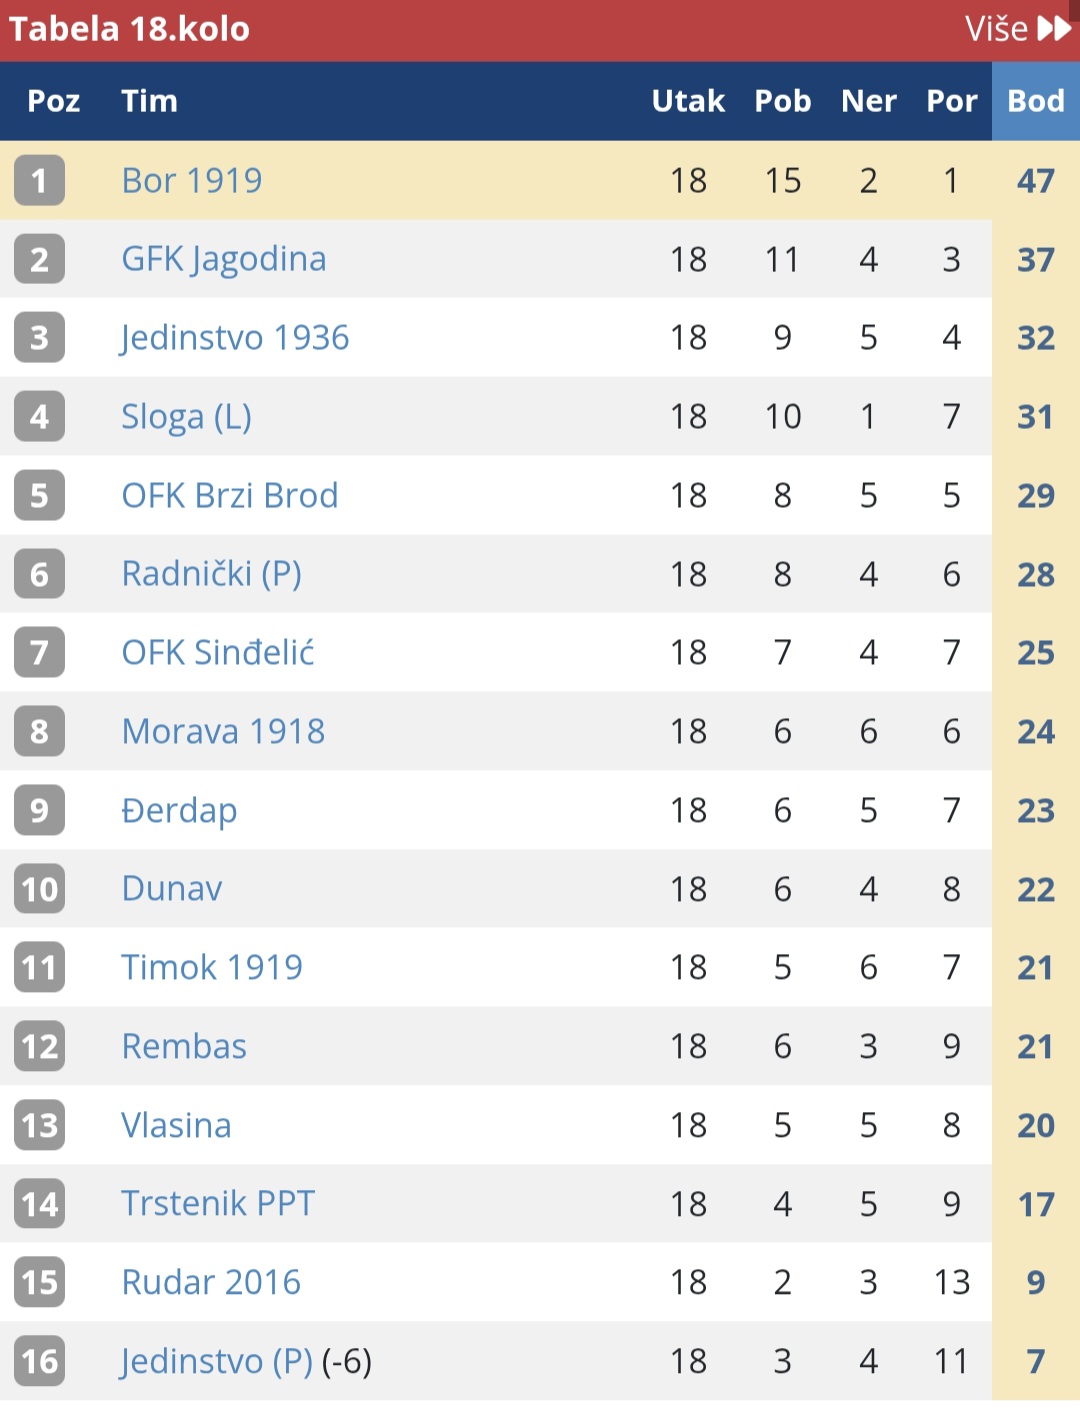Open Rembas team link
Screen dimensions: 1080x1408
[x=183, y=1046]
